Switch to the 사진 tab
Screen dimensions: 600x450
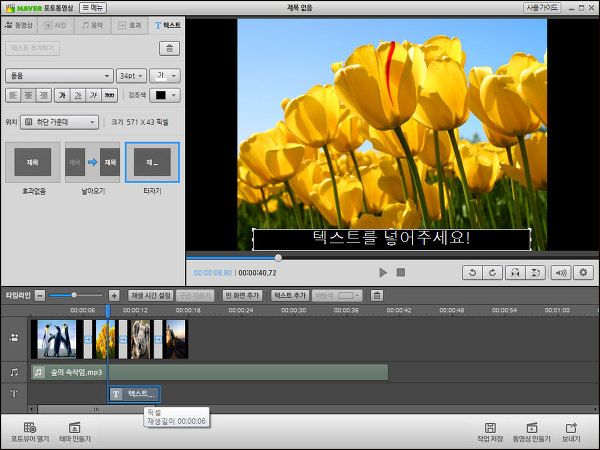[x=55, y=25]
